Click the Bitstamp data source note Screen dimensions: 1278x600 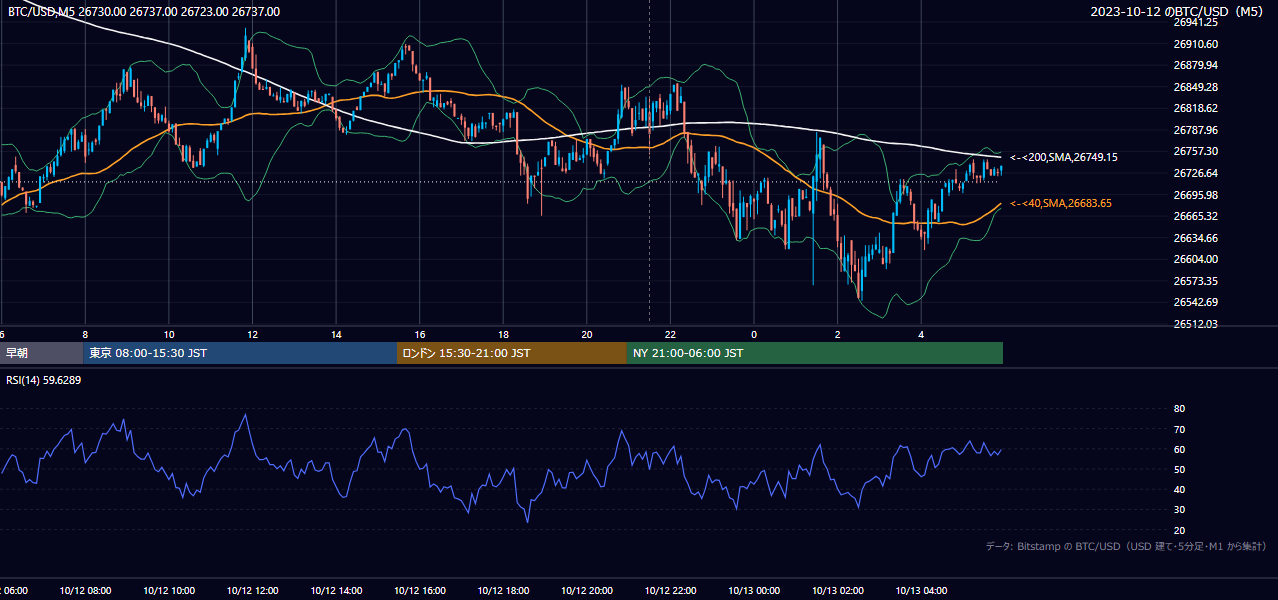pyautogui.click(x=1126, y=546)
